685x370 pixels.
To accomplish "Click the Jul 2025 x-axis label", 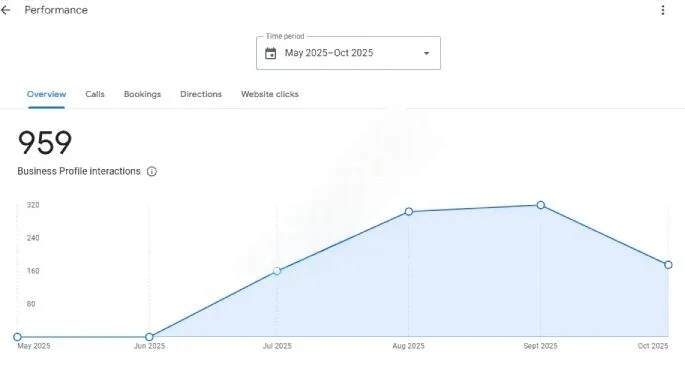I will [x=277, y=346].
